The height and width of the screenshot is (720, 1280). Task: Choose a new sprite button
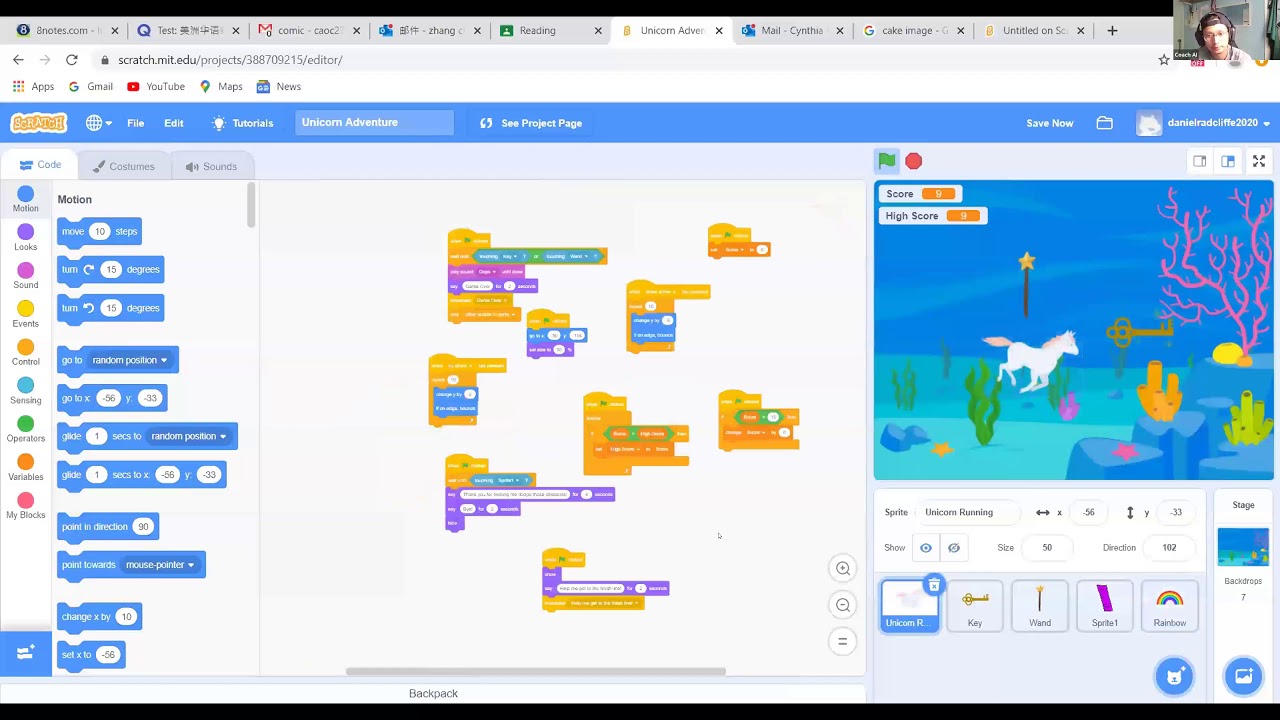[x=1175, y=676]
